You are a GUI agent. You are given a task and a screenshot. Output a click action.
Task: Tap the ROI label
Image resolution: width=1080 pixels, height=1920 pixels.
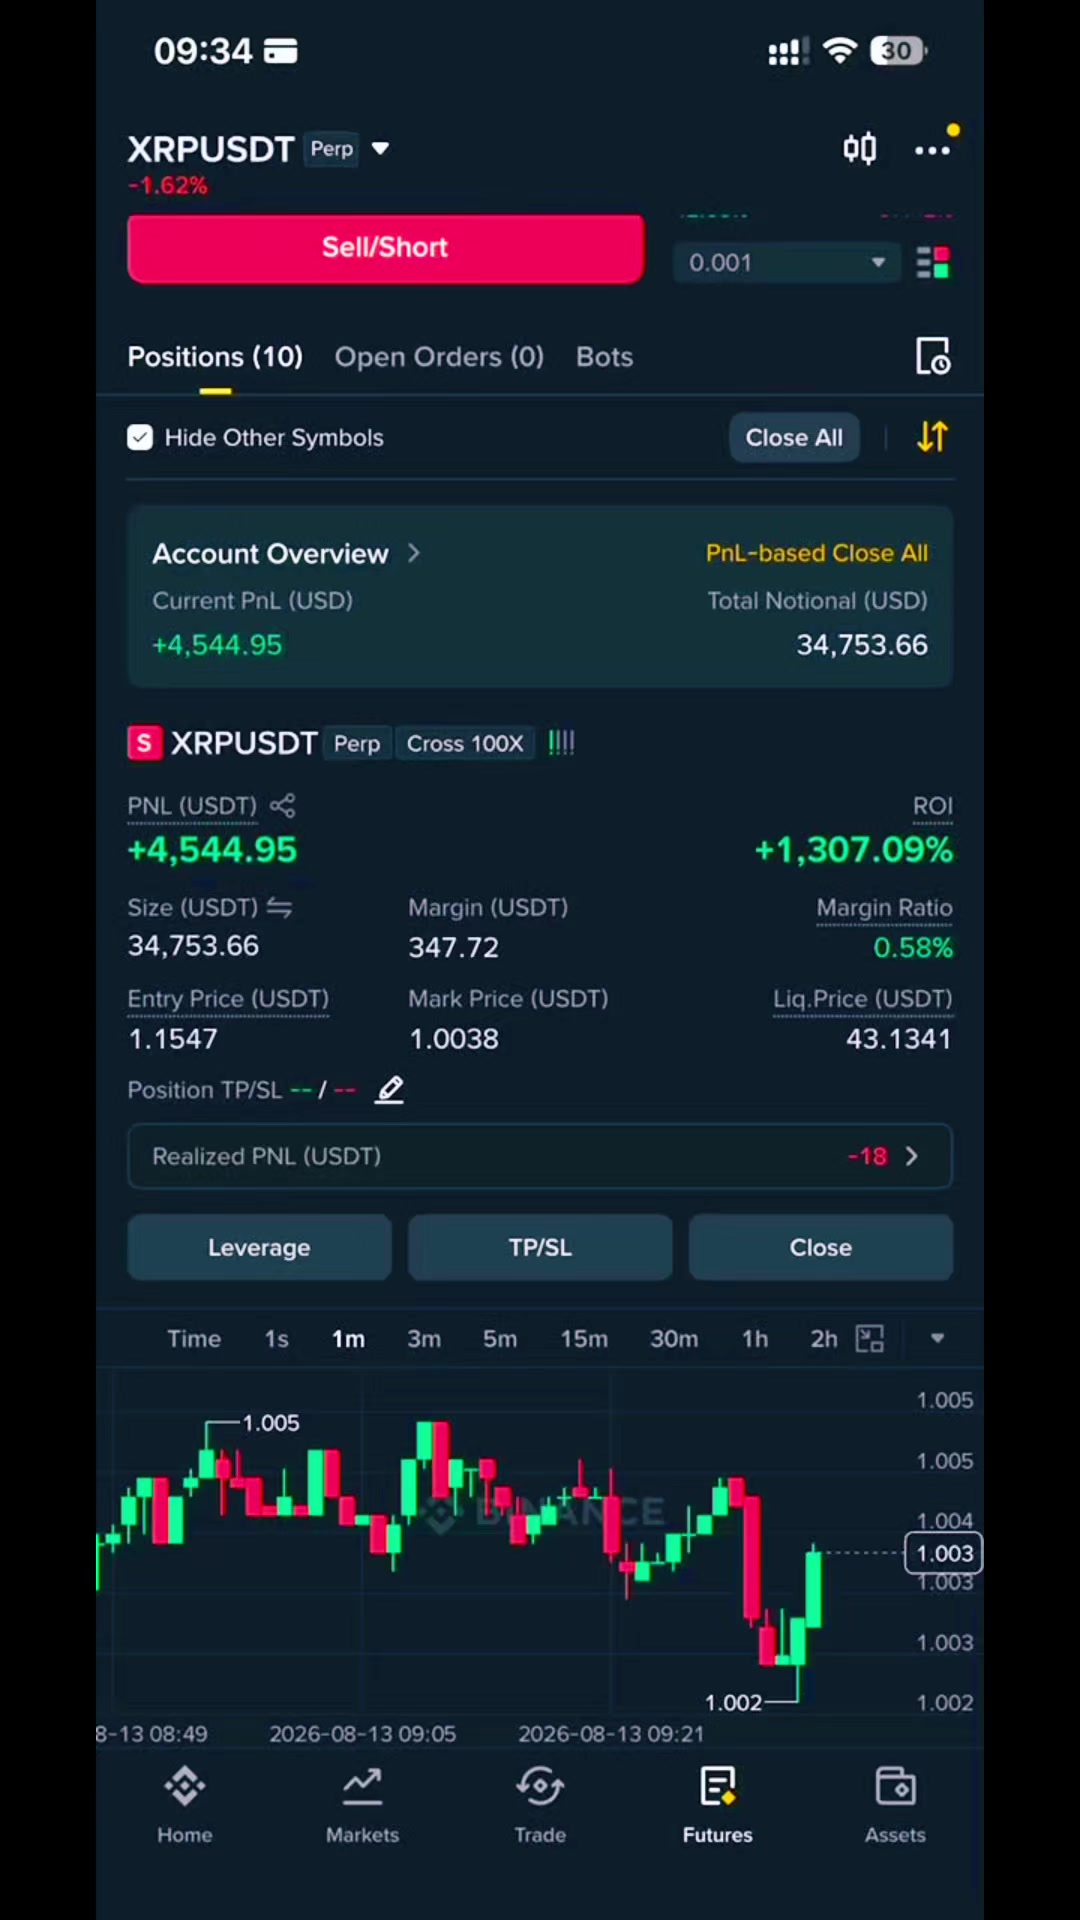click(932, 806)
